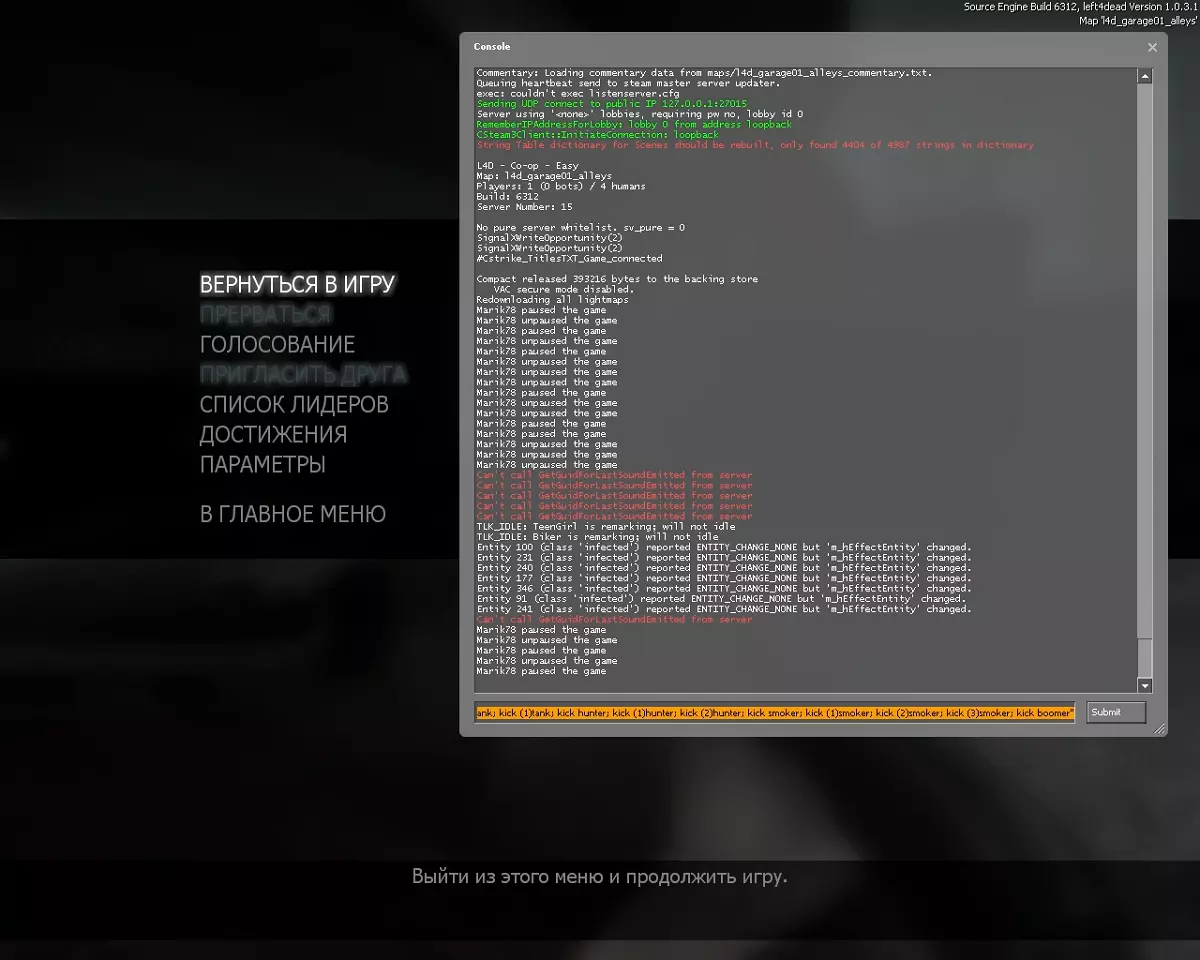Click the Submit button in Console
1200x960 pixels.
(x=1116, y=712)
